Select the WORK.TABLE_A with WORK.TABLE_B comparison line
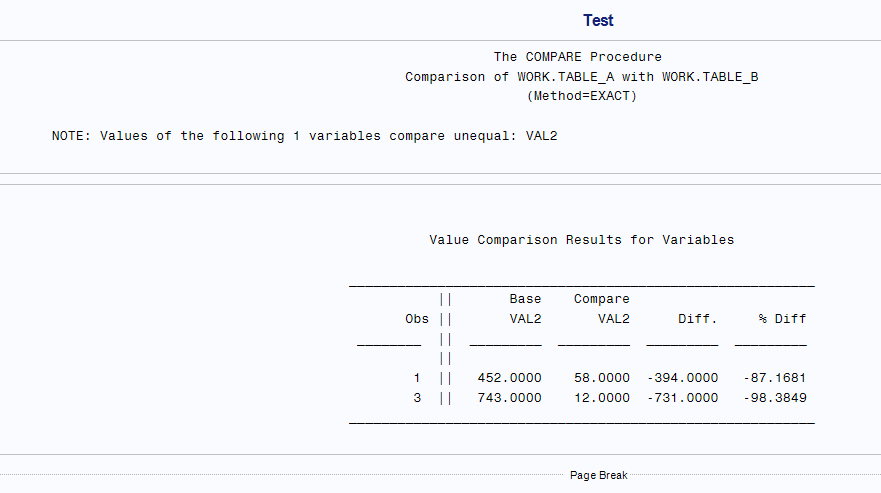 coord(581,77)
